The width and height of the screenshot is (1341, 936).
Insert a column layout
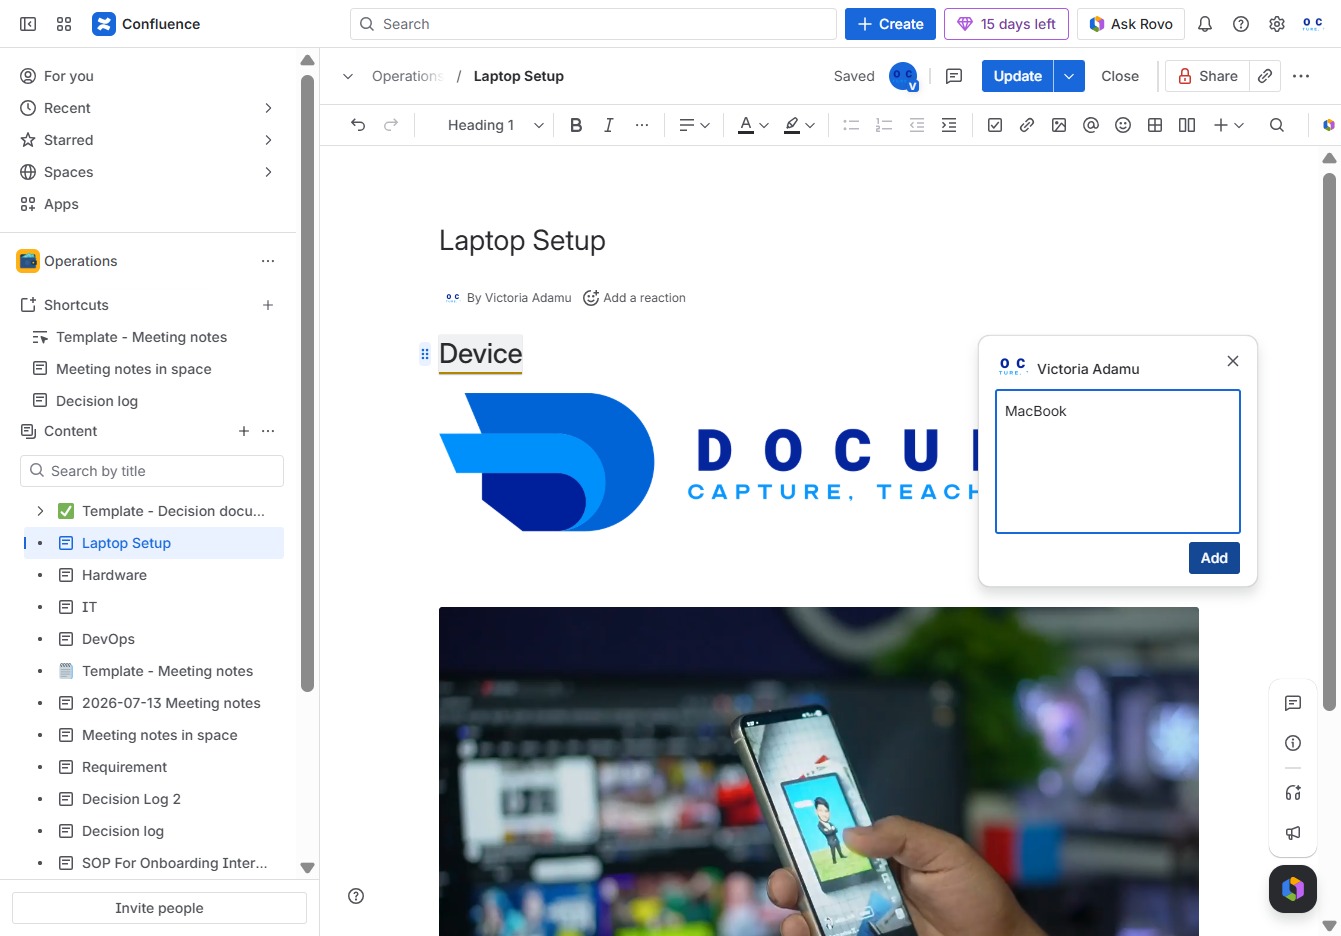click(x=1187, y=125)
